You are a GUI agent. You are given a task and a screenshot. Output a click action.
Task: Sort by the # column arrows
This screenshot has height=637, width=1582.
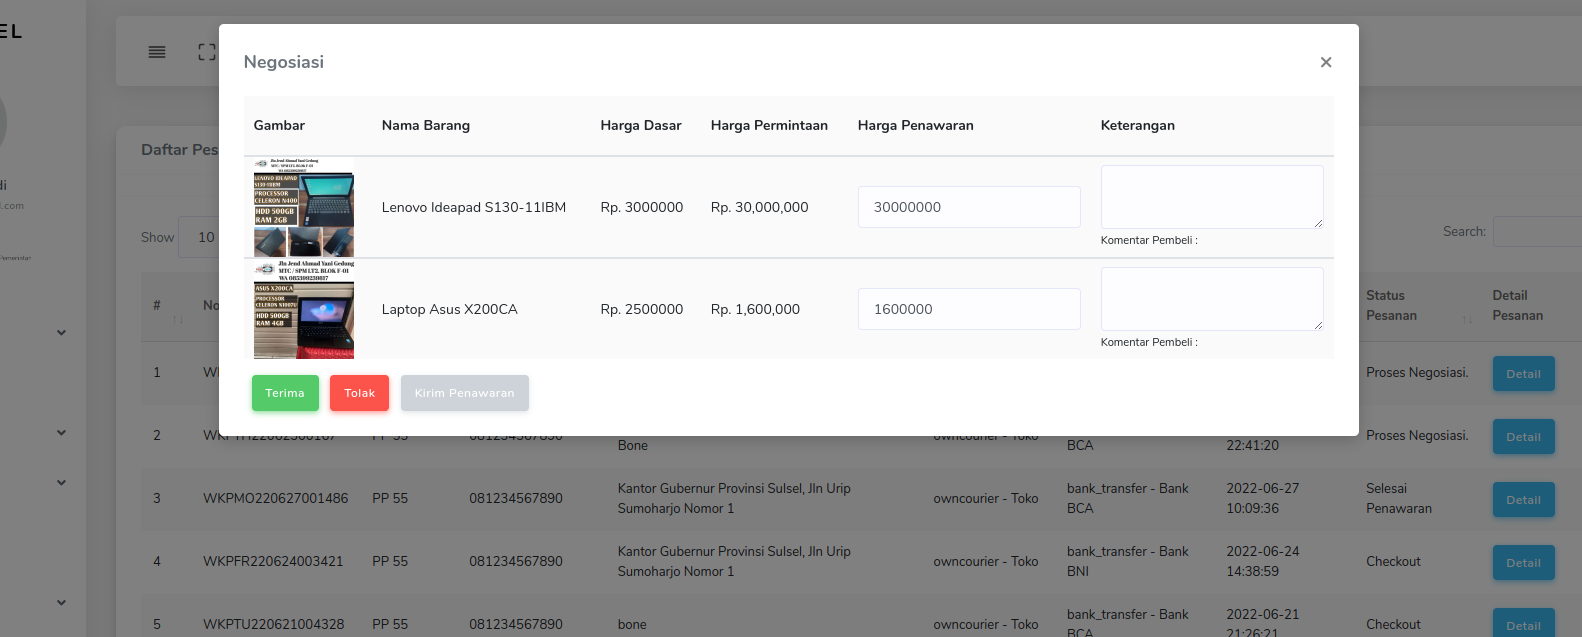coord(178,318)
